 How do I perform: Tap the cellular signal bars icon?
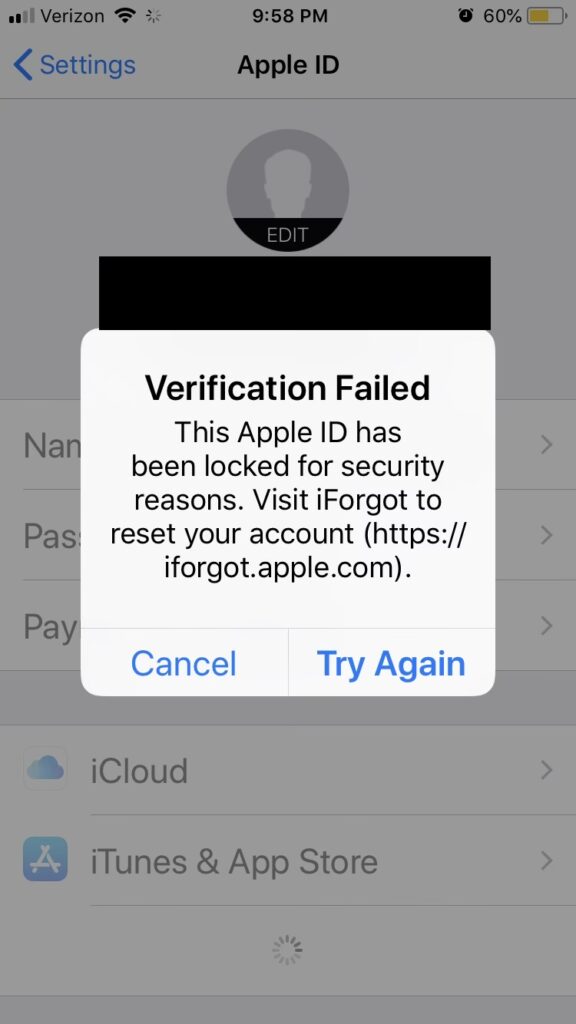click(x=22, y=16)
